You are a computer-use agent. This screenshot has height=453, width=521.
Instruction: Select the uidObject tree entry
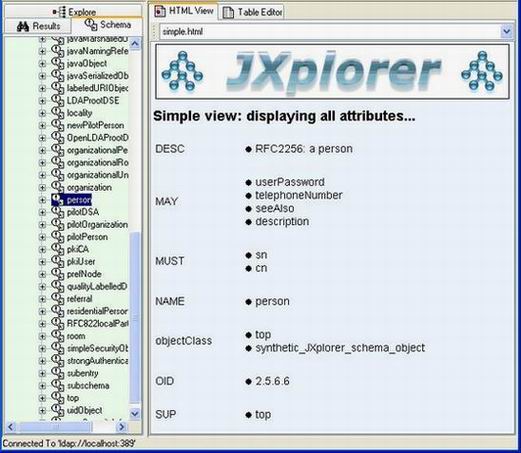85,410
